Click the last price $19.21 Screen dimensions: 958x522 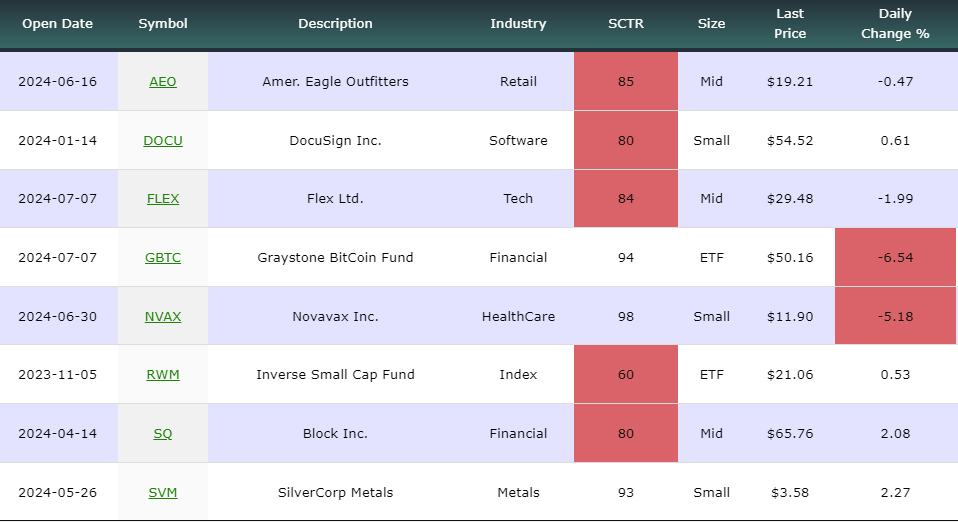790,81
